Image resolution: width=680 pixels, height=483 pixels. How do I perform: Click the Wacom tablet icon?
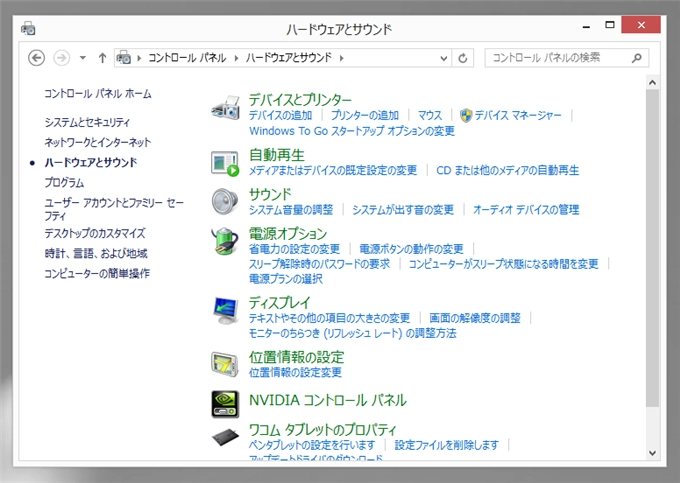pos(226,437)
